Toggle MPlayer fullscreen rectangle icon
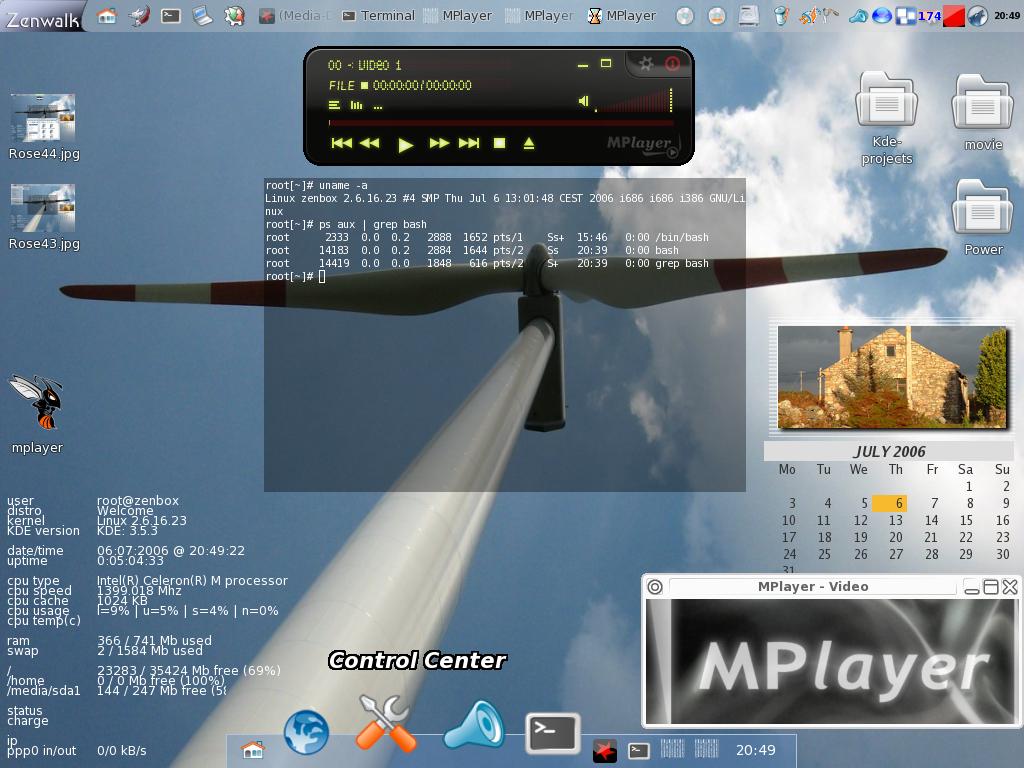 pyautogui.click(x=606, y=63)
